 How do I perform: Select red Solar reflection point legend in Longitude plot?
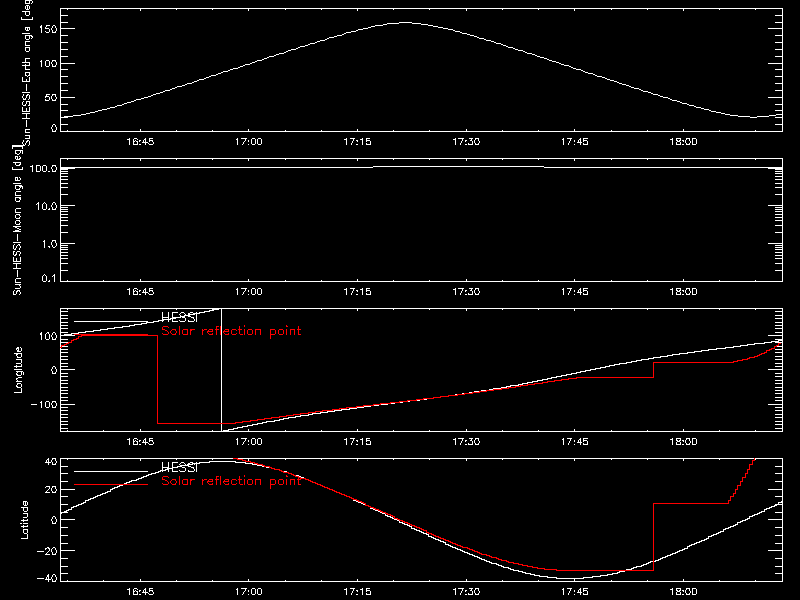(x=231, y=331)
